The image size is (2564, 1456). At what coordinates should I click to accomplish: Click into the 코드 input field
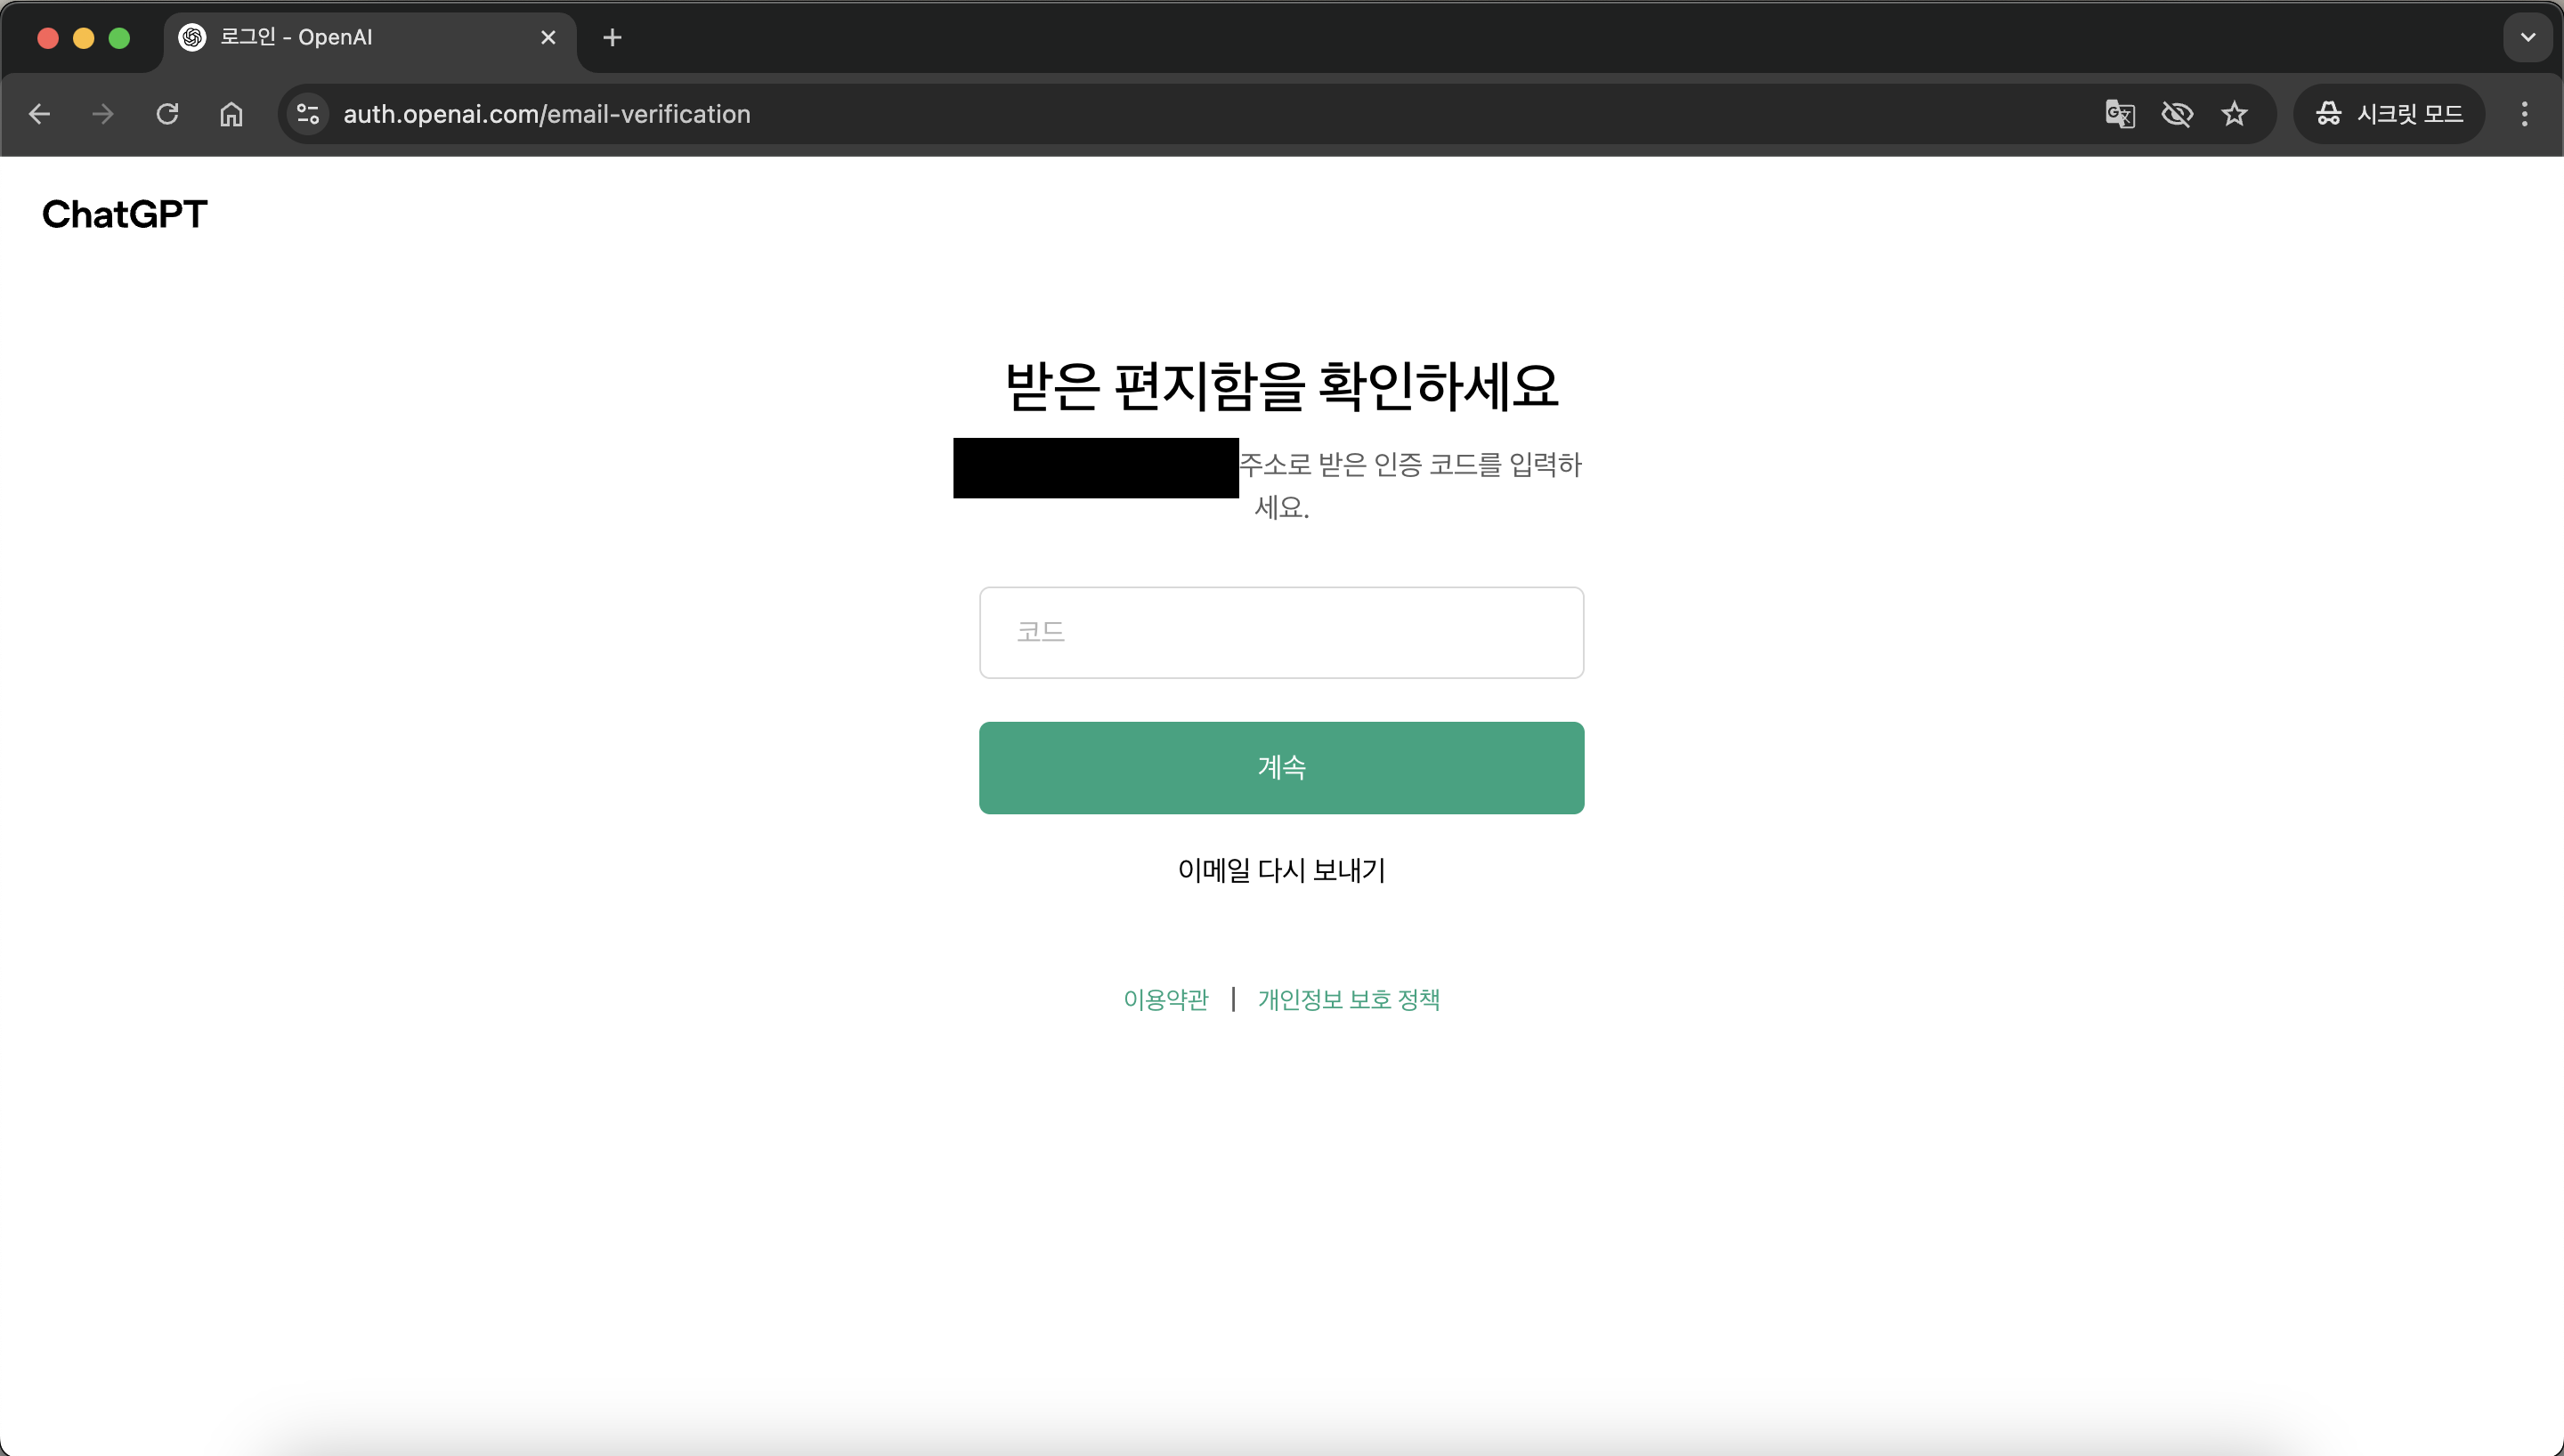(1281, 632)
